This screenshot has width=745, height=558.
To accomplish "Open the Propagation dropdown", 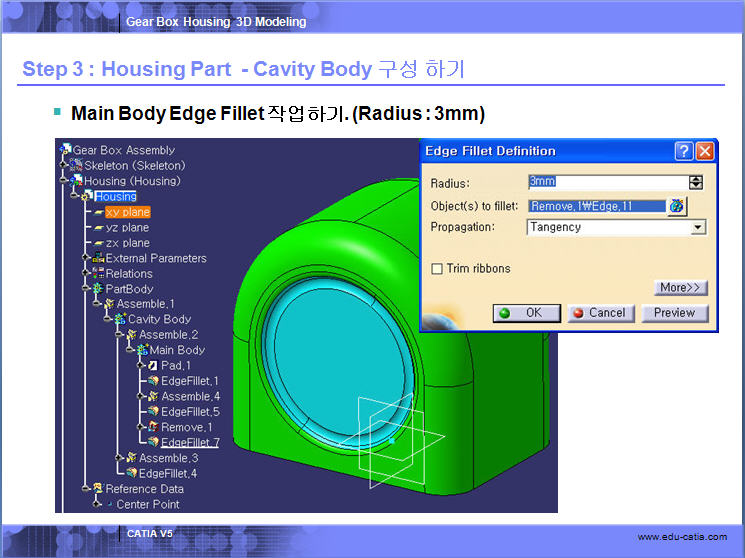I will 698,227.
